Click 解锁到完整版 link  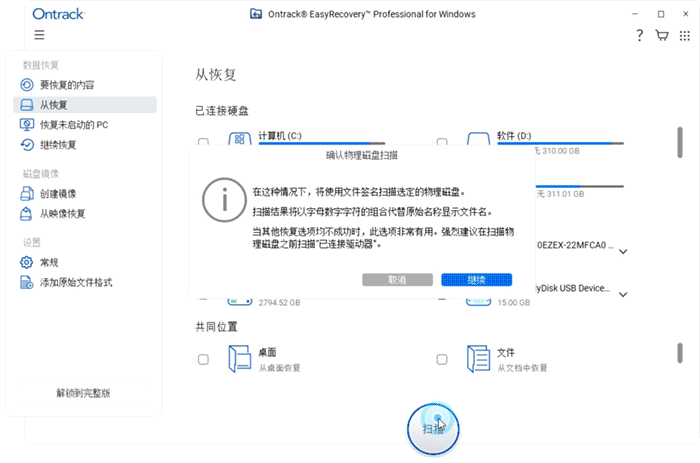pyautogui.click(x=83, y=393)
